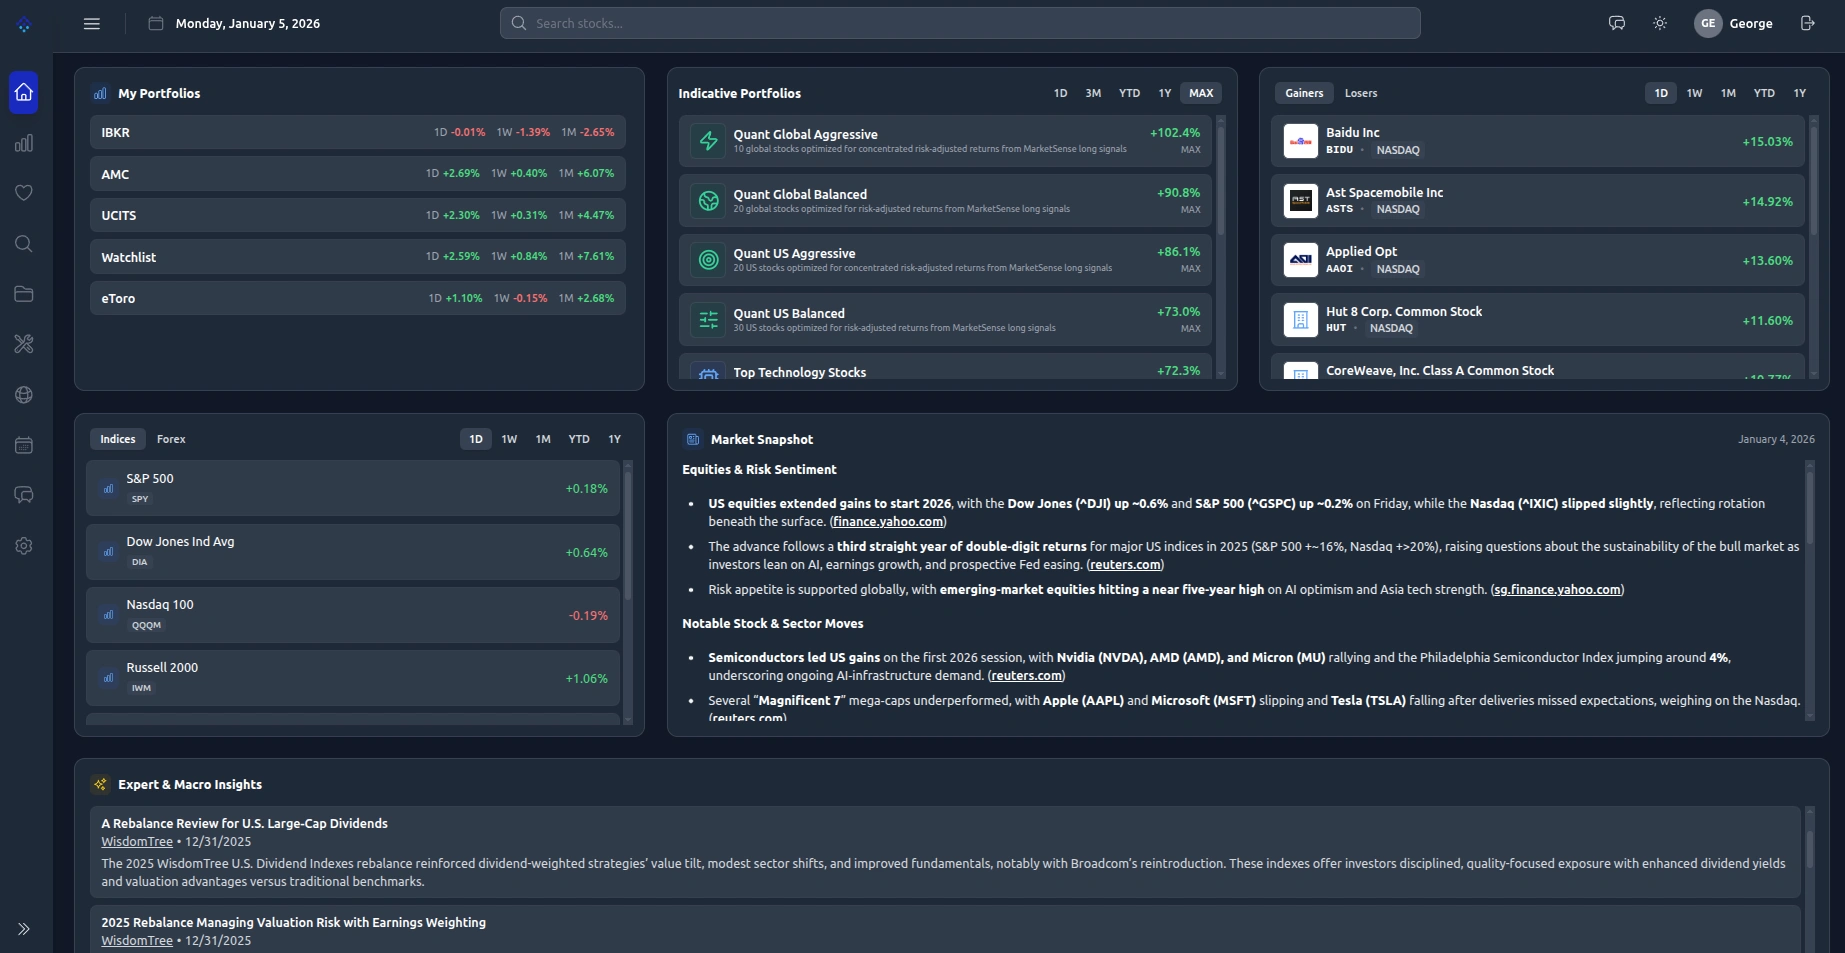Click the logout icon next to George
The height and width of the screenshot is (953, 1845).
tap(1808, 23)
